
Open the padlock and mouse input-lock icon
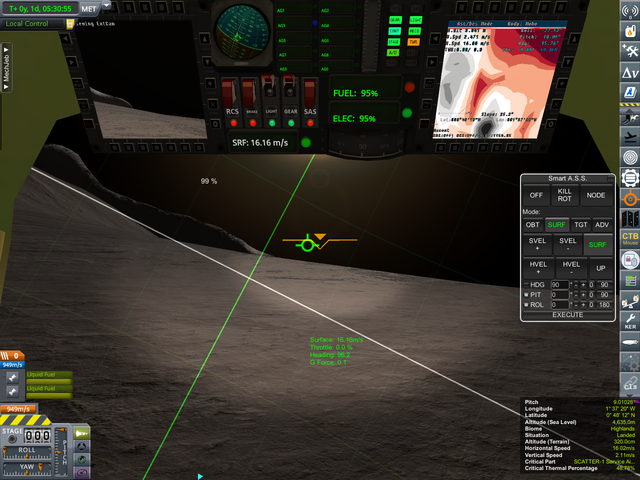tap(630, 260)
